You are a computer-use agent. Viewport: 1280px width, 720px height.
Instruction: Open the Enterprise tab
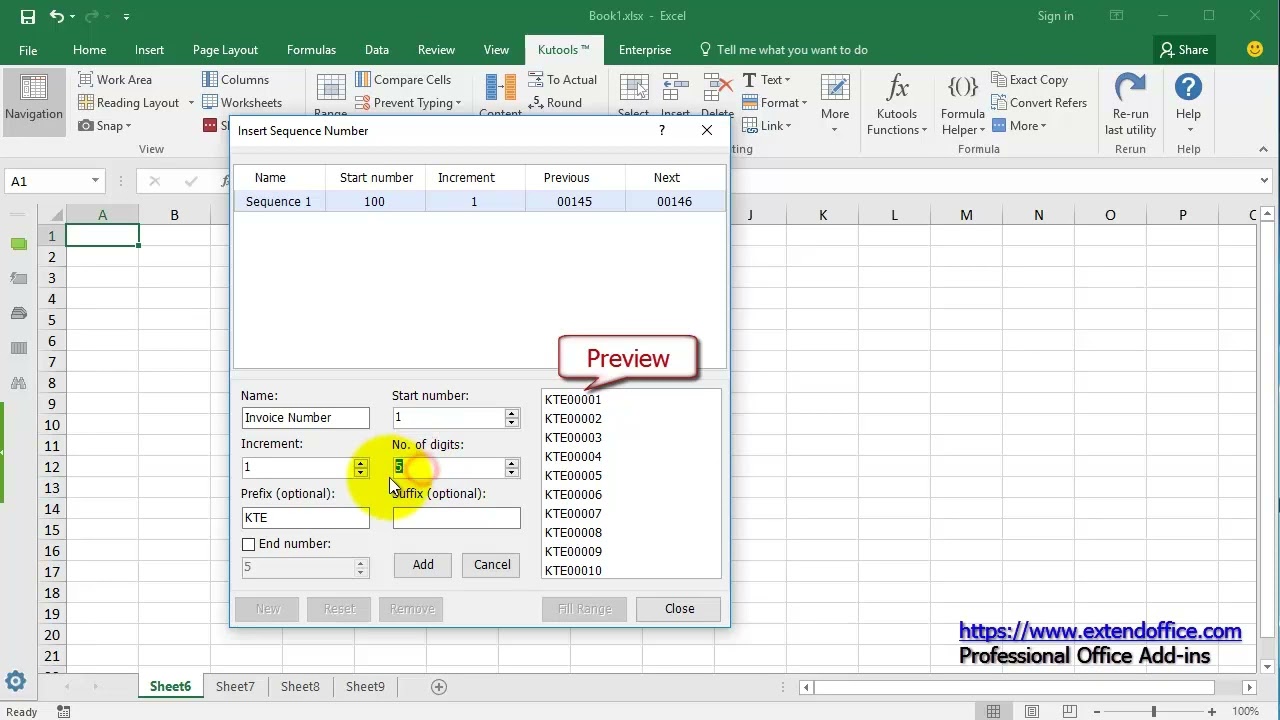pyautogui.click(x=645, y=50)
